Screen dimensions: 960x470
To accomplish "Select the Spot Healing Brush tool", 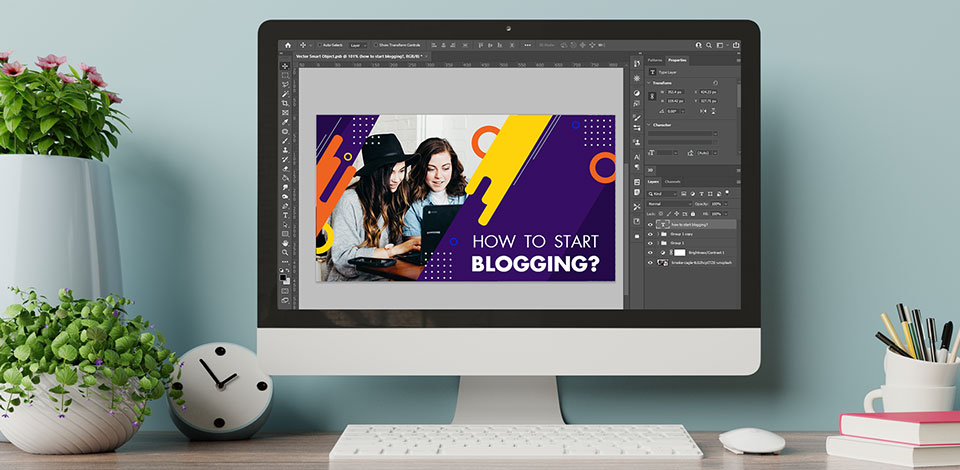I will coord(285,132).
